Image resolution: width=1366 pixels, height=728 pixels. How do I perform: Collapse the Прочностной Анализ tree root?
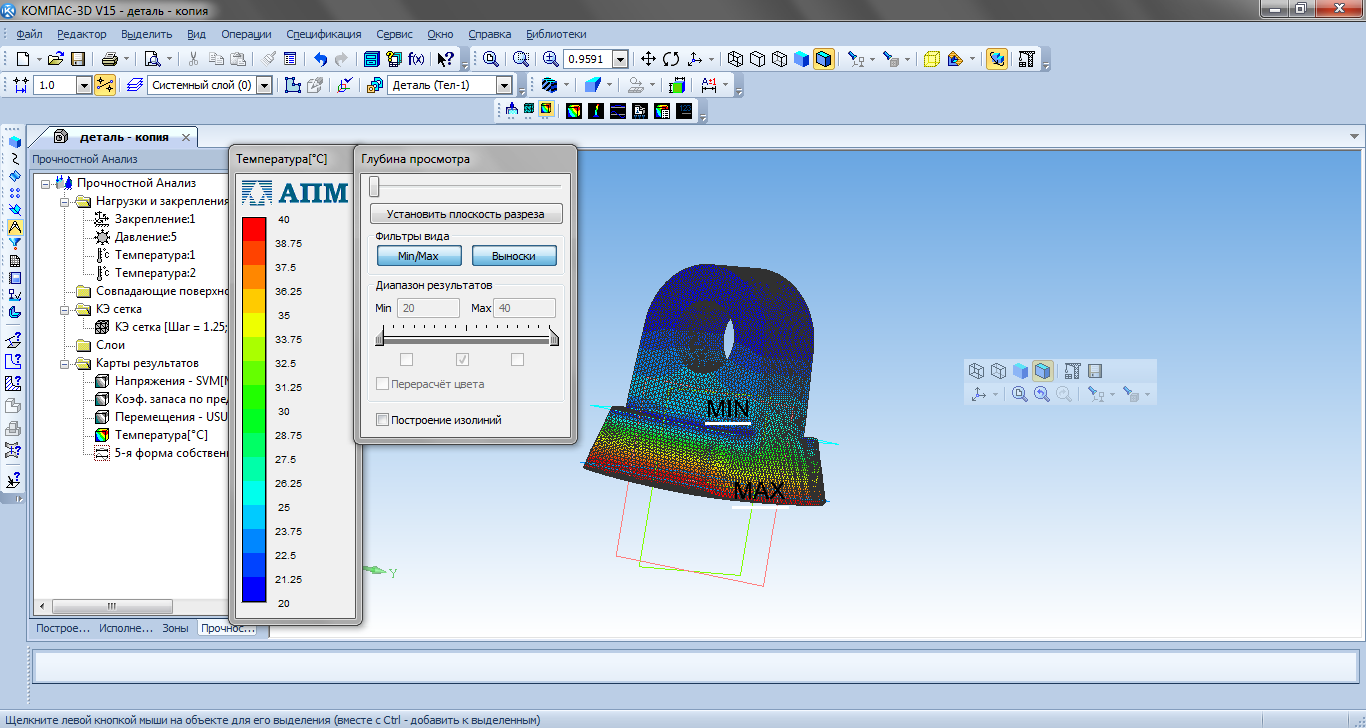46,183
